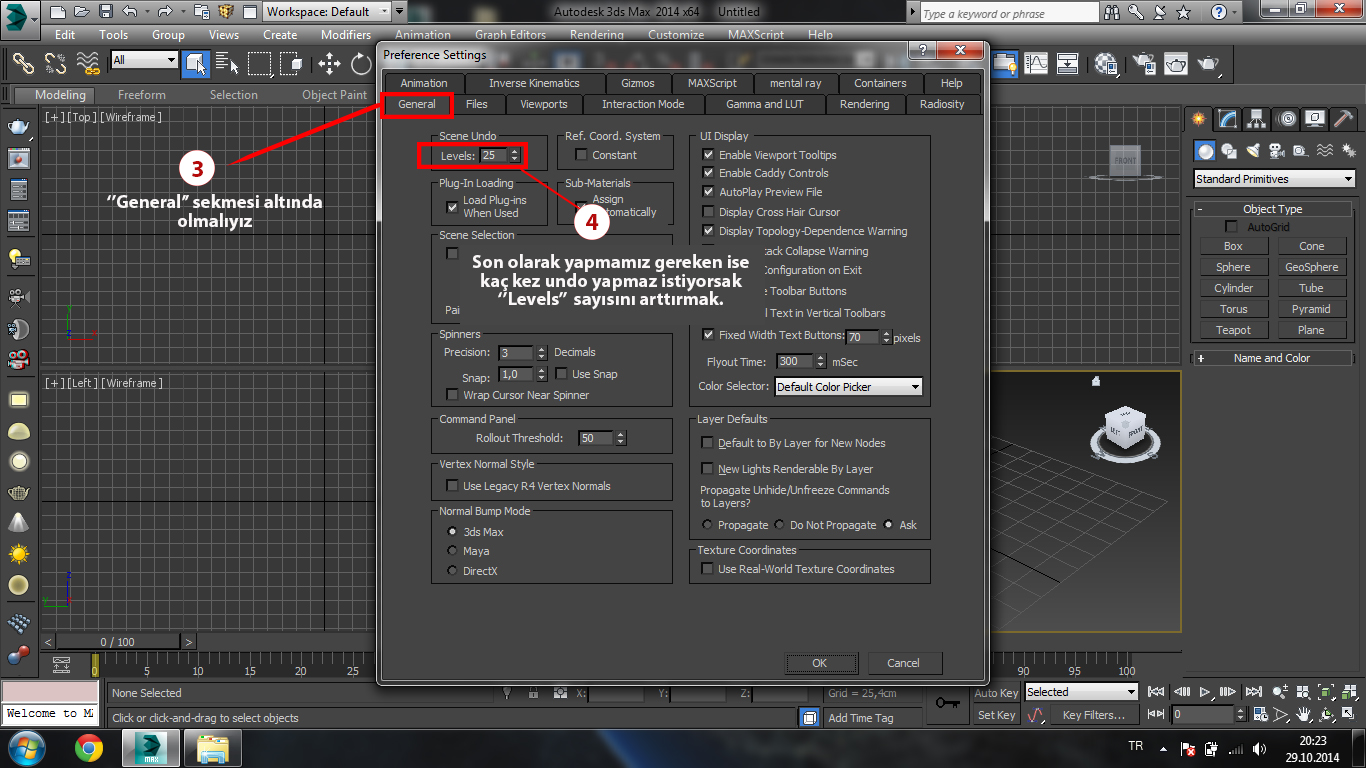1366x768 pixels.
Task: Click the Scene Undo Levels spinner arrows
Action: [x=514, y=155]
